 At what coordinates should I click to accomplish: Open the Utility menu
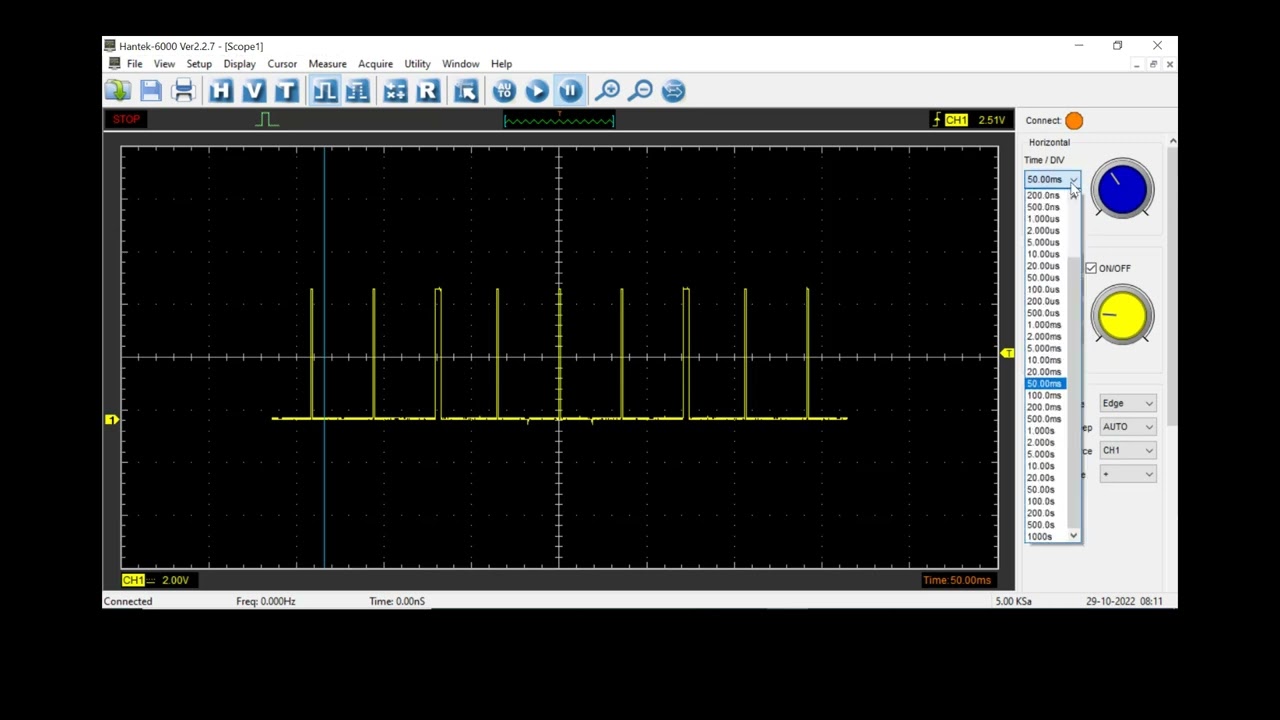(x=417, y=64)
